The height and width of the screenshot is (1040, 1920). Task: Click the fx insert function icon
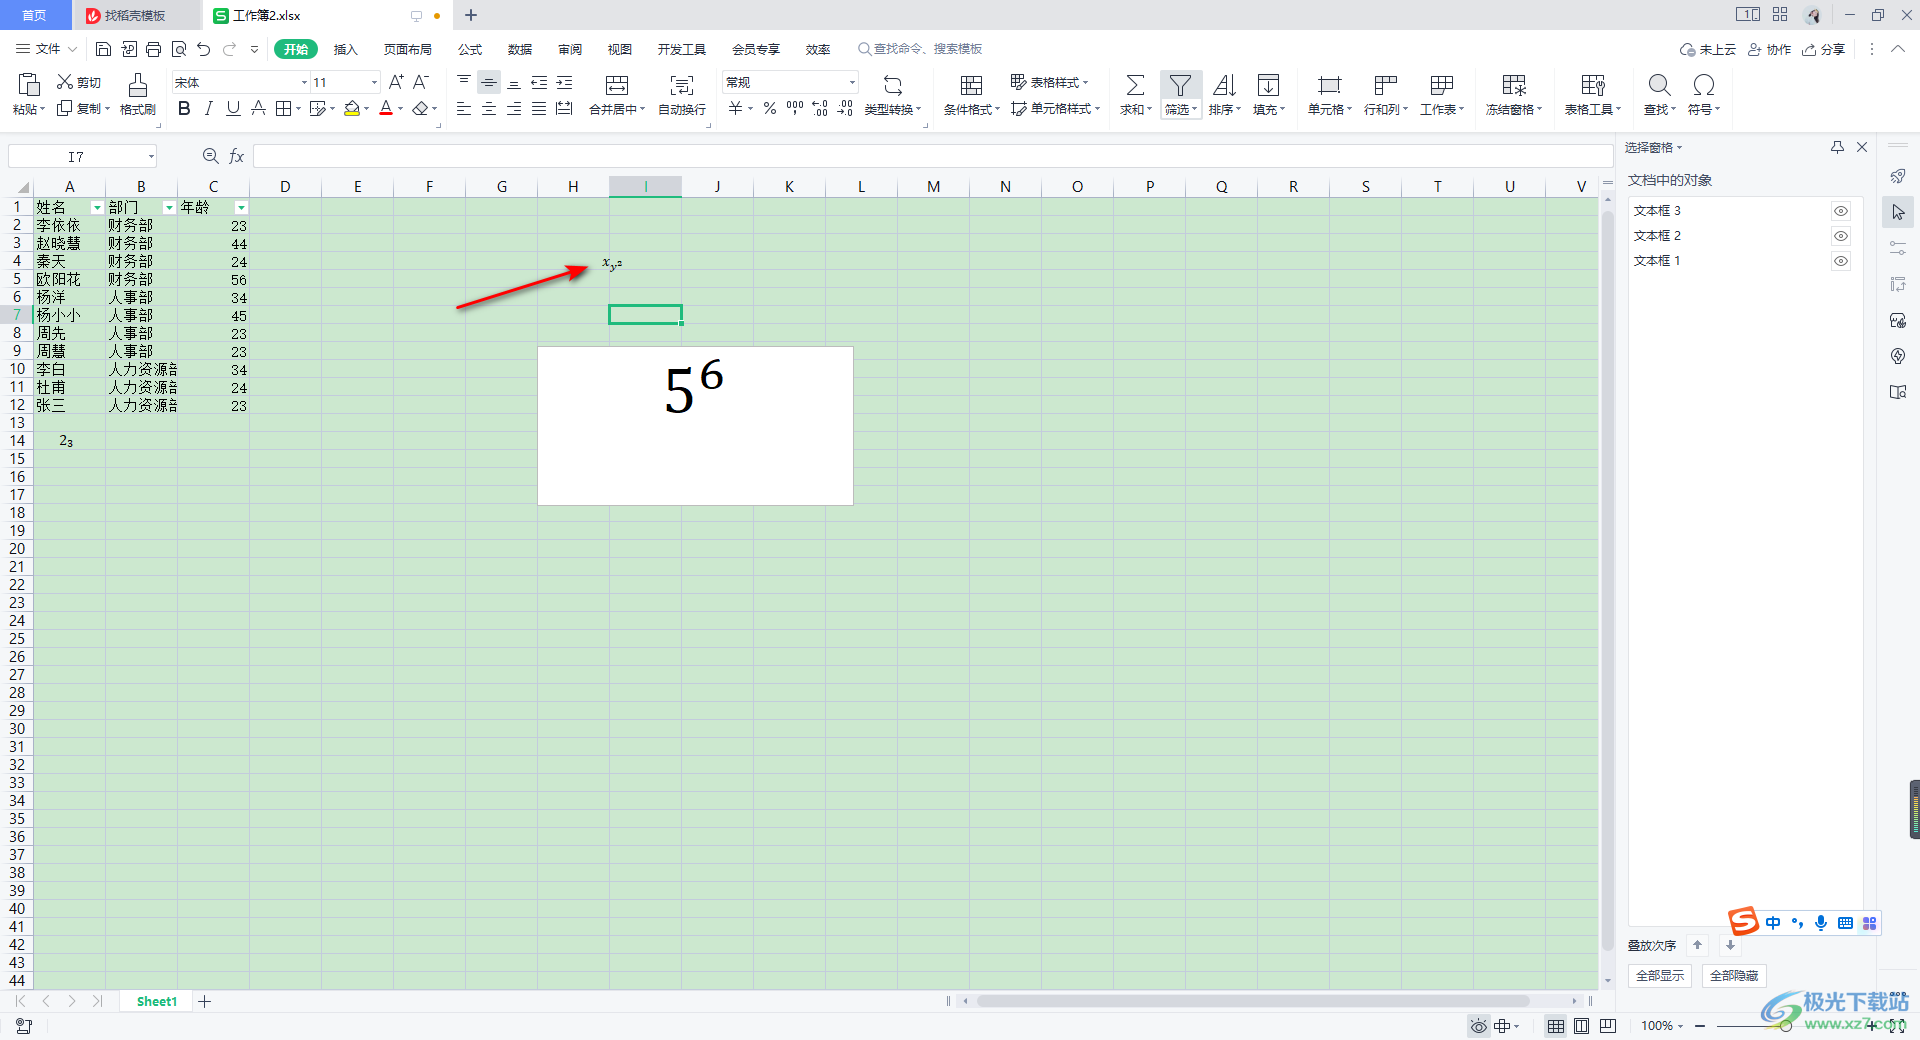(237, 156)
